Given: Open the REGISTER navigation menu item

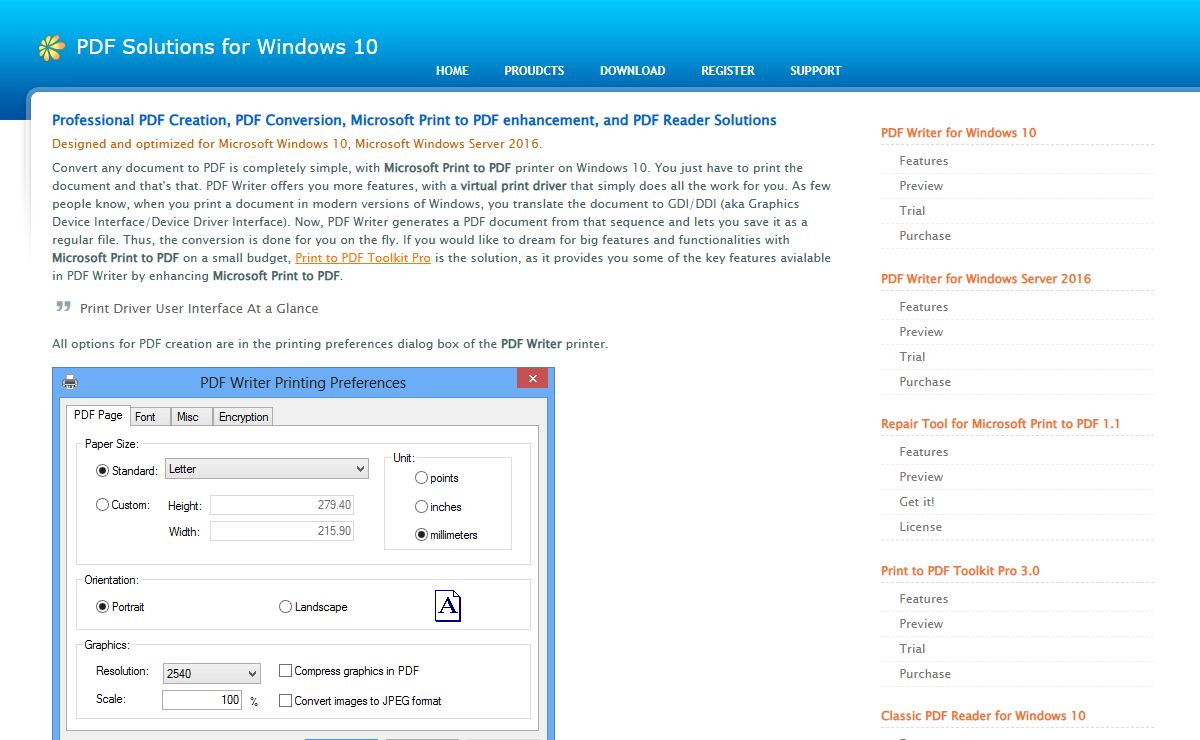Looking at the screenshot, I should click(728, 71).
